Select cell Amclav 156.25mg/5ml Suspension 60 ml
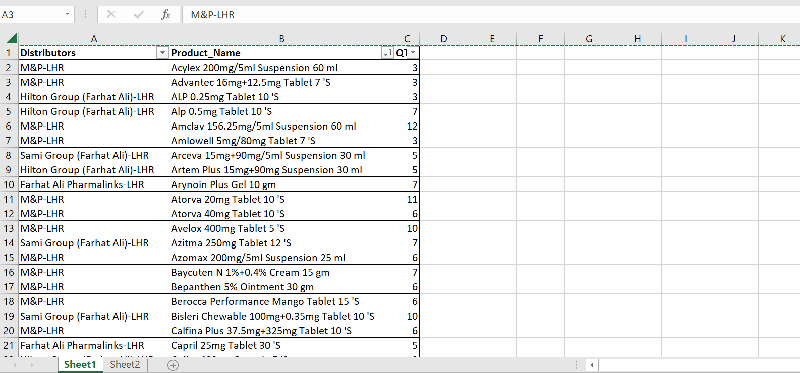The height and width of the screenshot is (373, 800). click(282, 126)
